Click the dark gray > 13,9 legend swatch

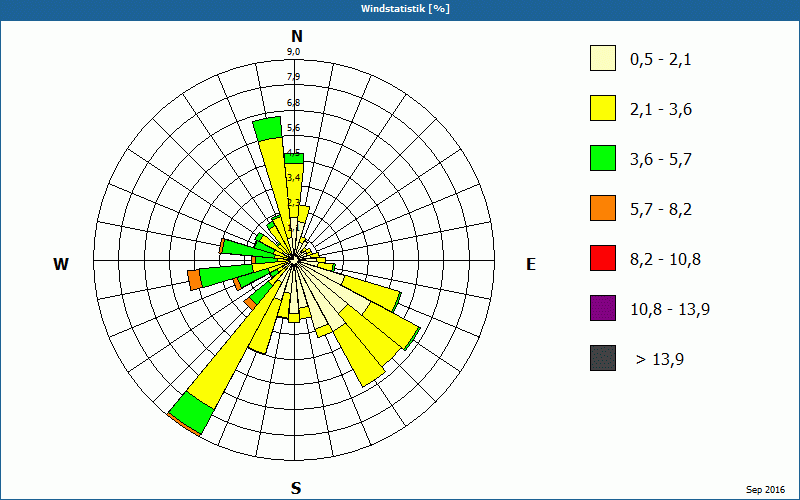point(603,358)
